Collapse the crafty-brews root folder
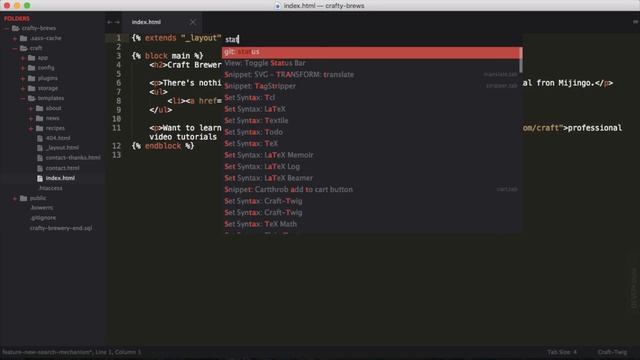Image resolution: width=640 pixels, height=360 pixels. point(7,28)
